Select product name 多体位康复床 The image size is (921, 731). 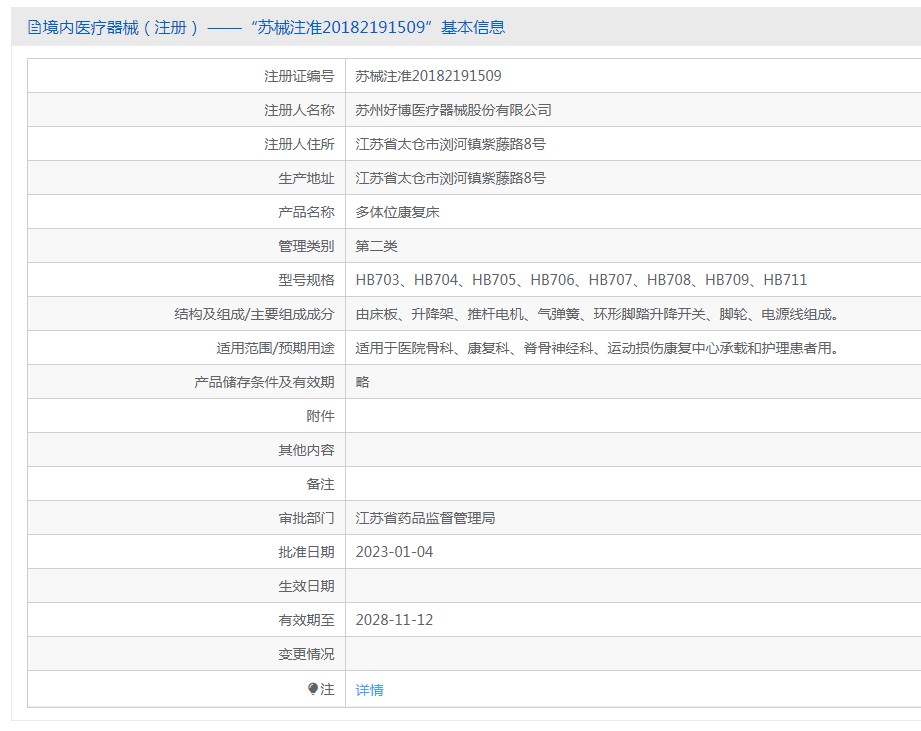[x=398, y=212]
